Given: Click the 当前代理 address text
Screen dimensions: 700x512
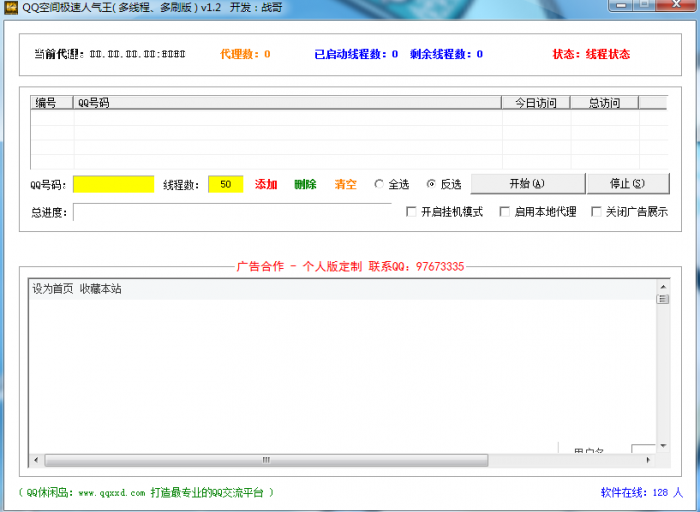Looking at the screenshot, I should (110, 54).
